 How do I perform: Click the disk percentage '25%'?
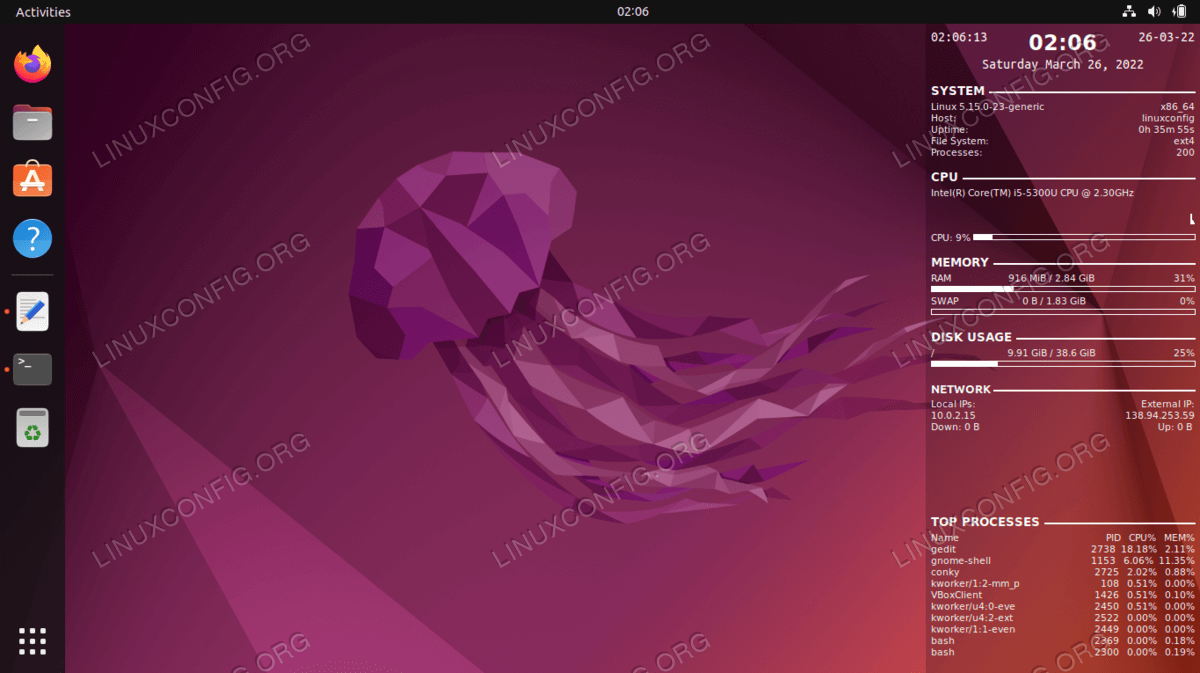(x=1184, y=353)
